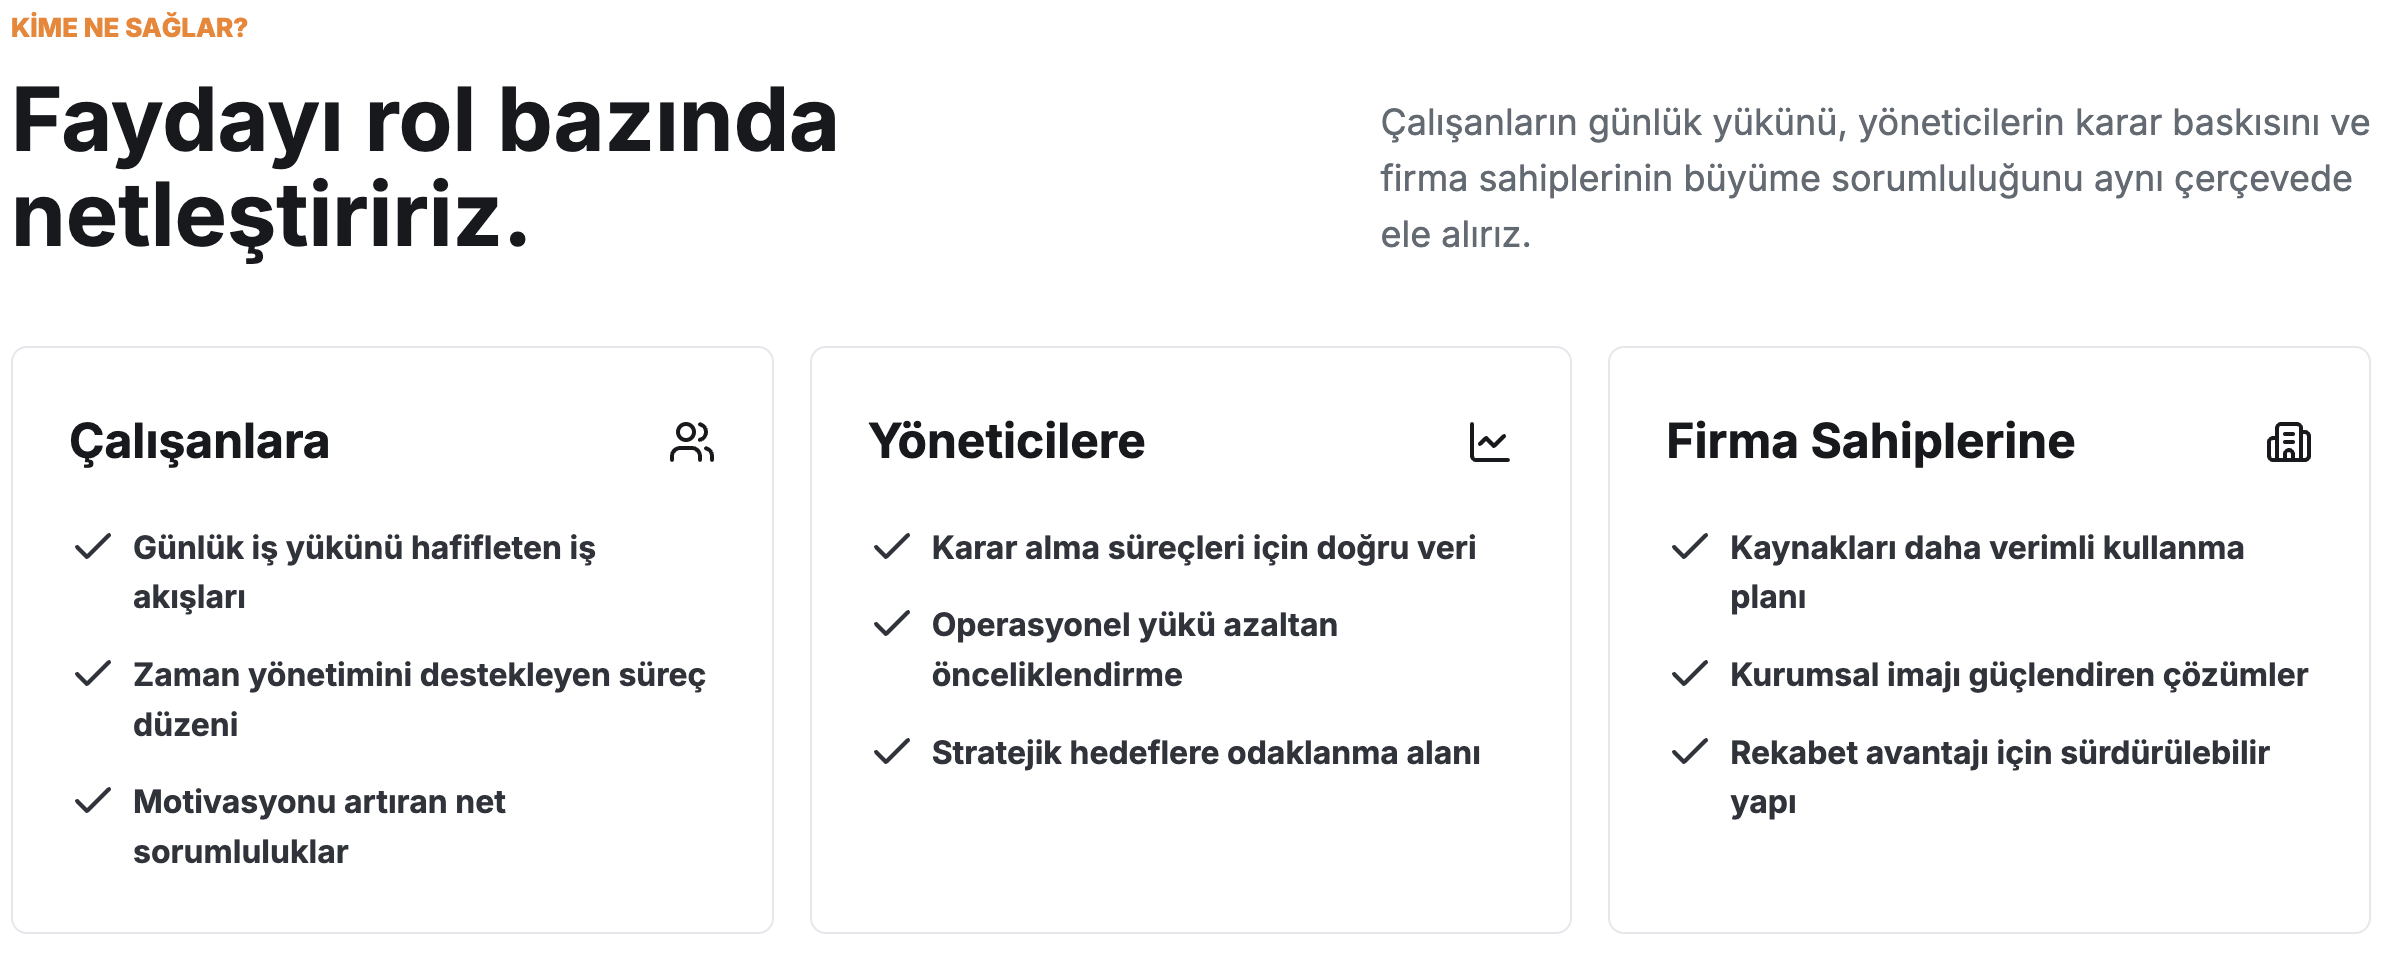Click checkmark beside Zaman yönetimini destekleyen süreç
The width and height of the screenshot is (2392, 960).
pos(93,674)
